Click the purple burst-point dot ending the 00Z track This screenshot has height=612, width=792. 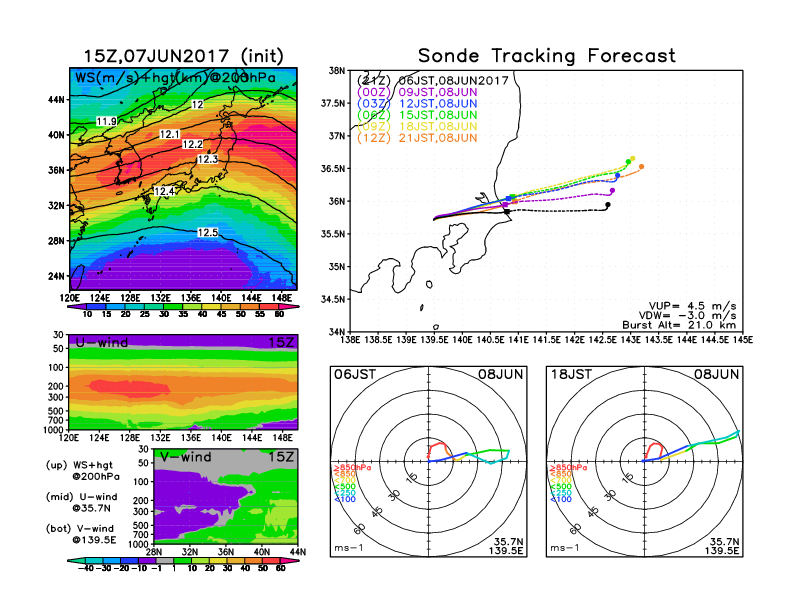point(612,190)
